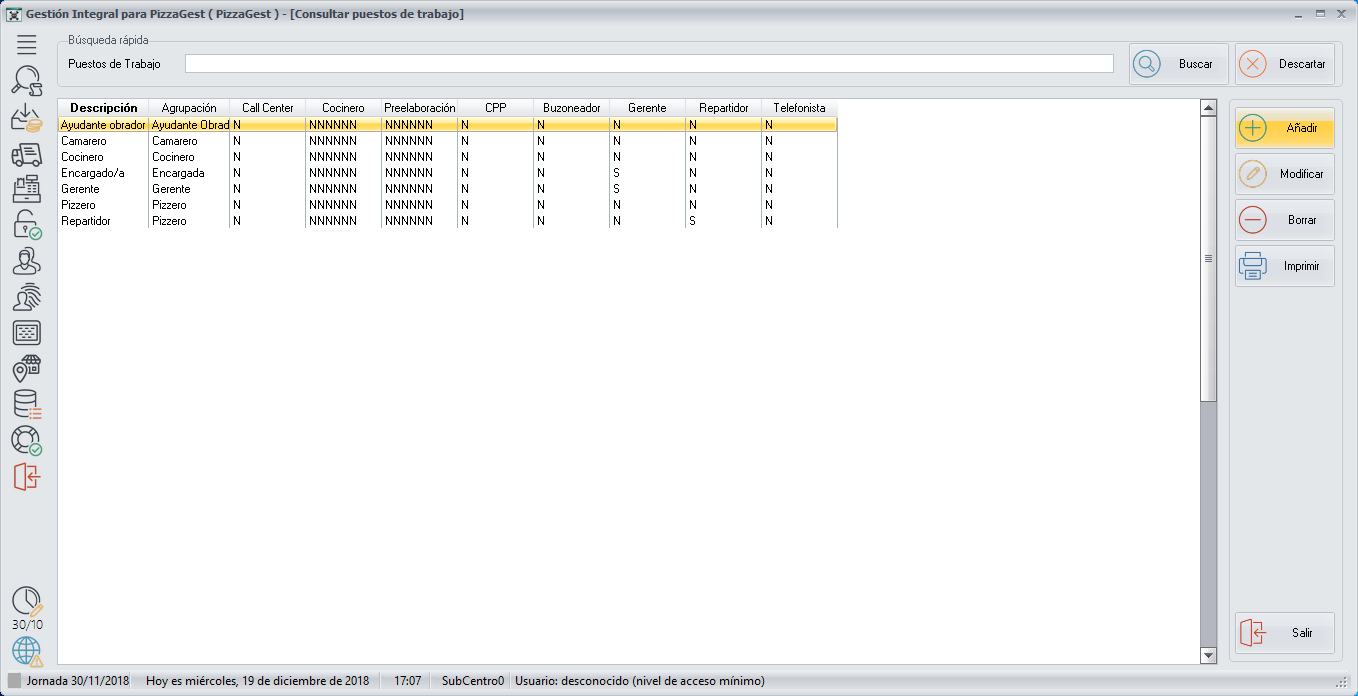Viewport: 1358px width, 696px height.
Task: Click the red exit door sidebar icon
Action: [27, 476]
